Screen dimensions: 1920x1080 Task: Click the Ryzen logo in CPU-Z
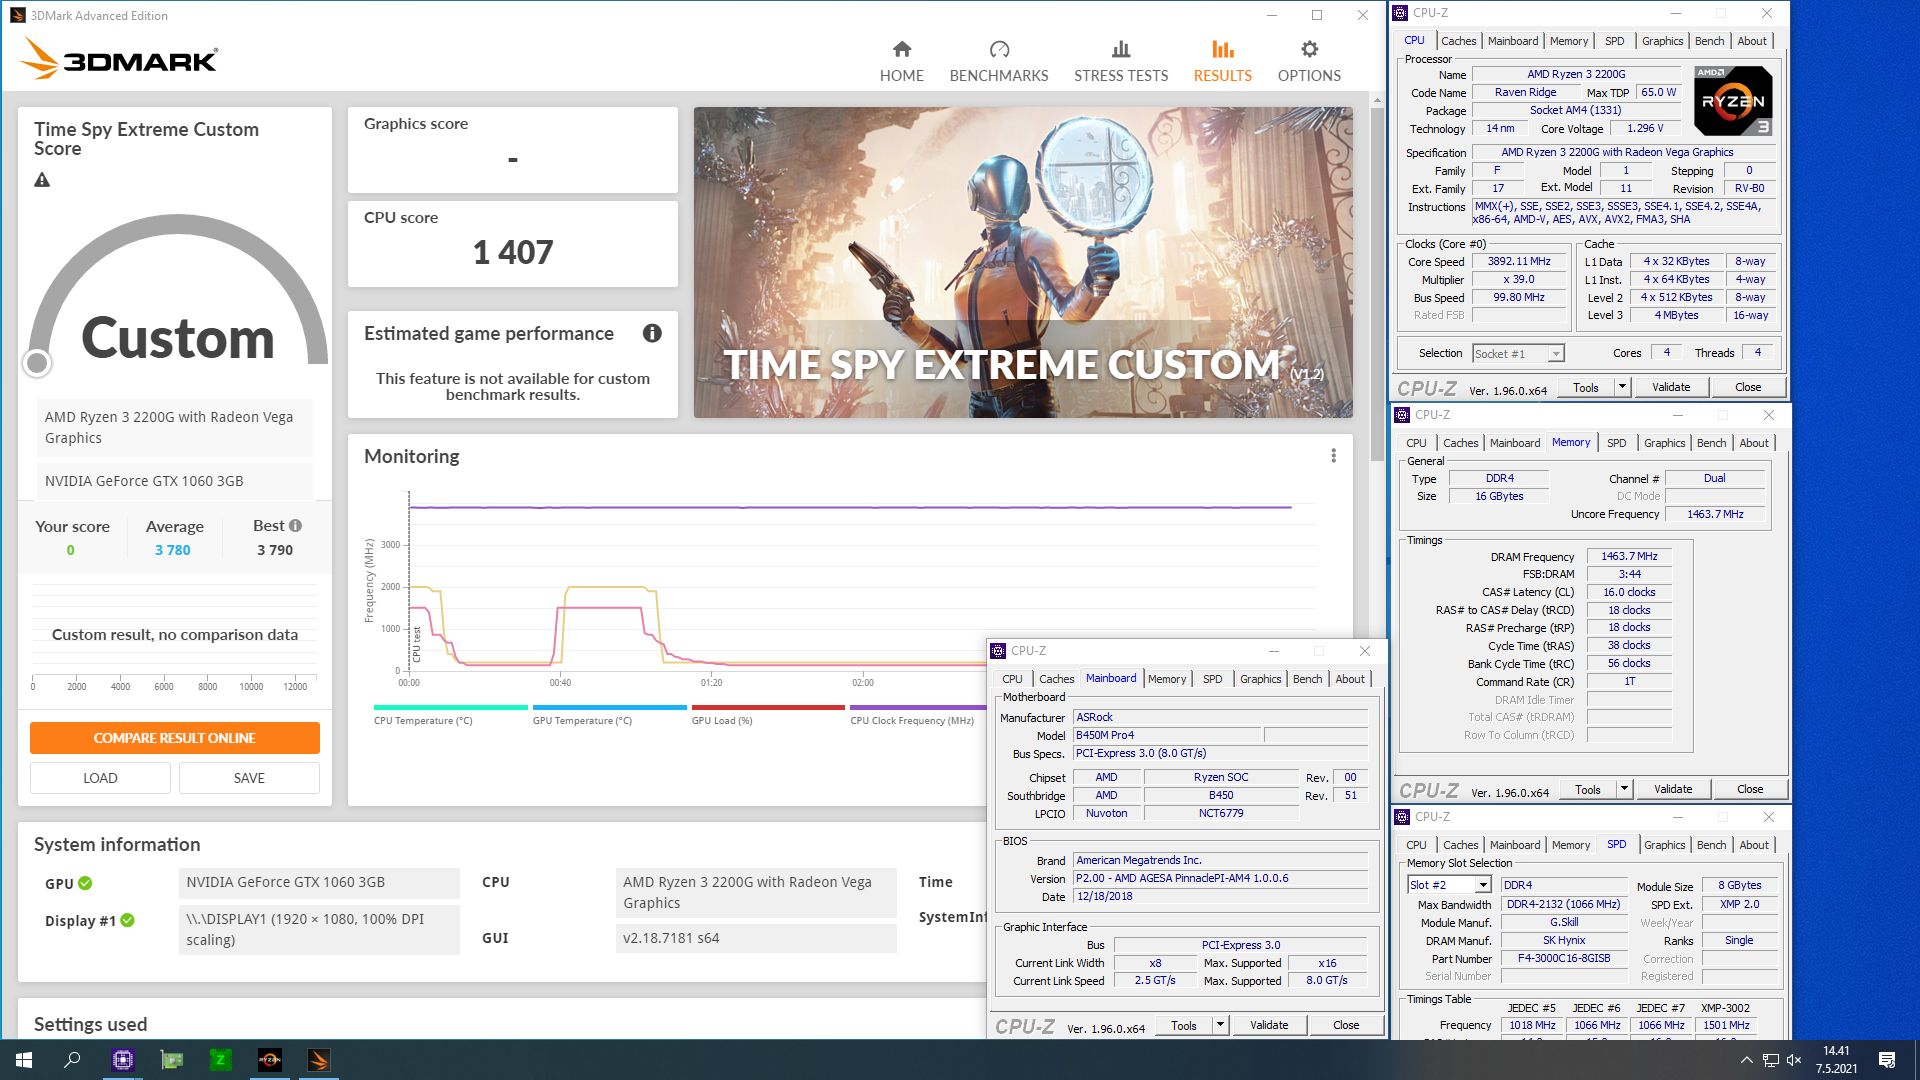[1733, 100]
